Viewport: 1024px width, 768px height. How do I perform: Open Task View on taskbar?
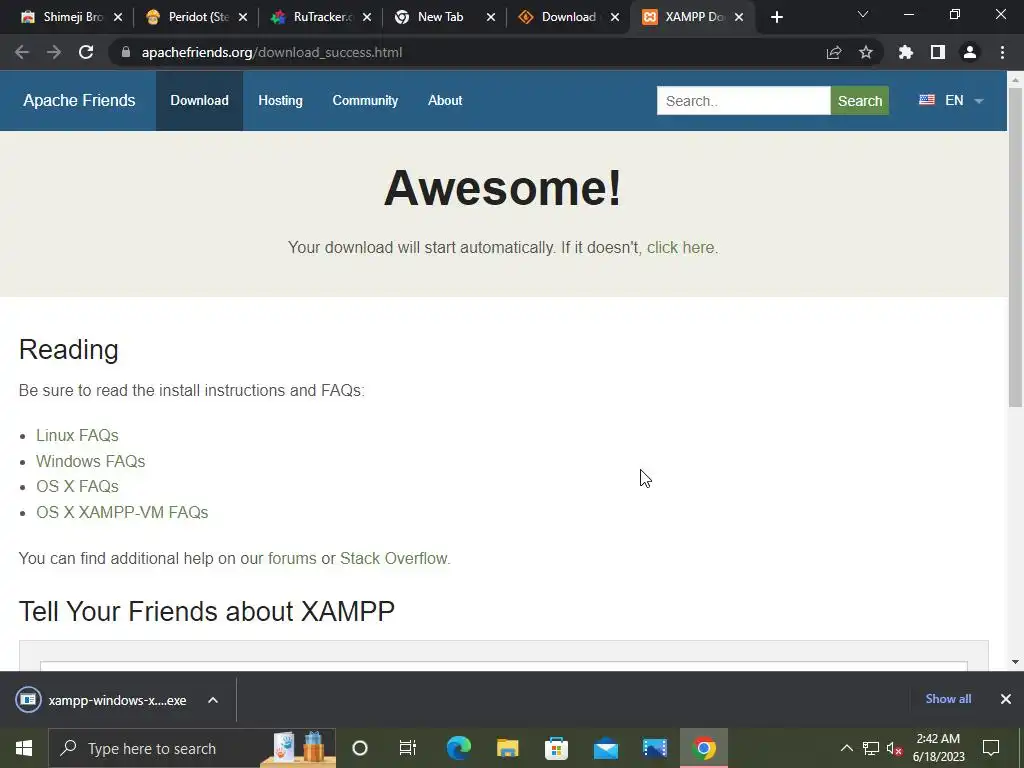[x=408, y=748]
